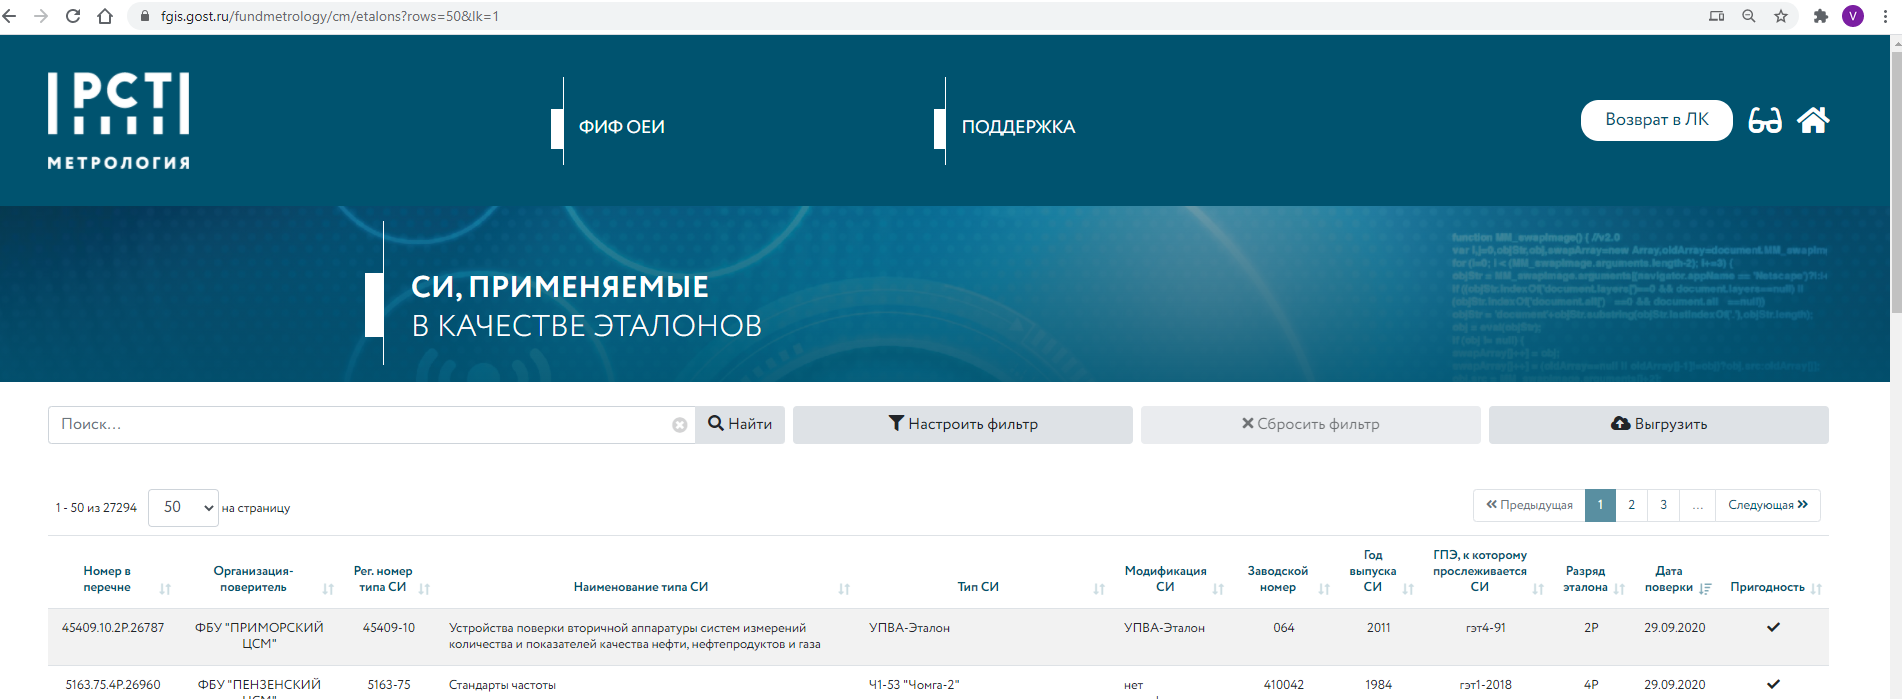1902x699 pixels.
Task: Bookmark this page with star icon
Action: point(1781,16)
